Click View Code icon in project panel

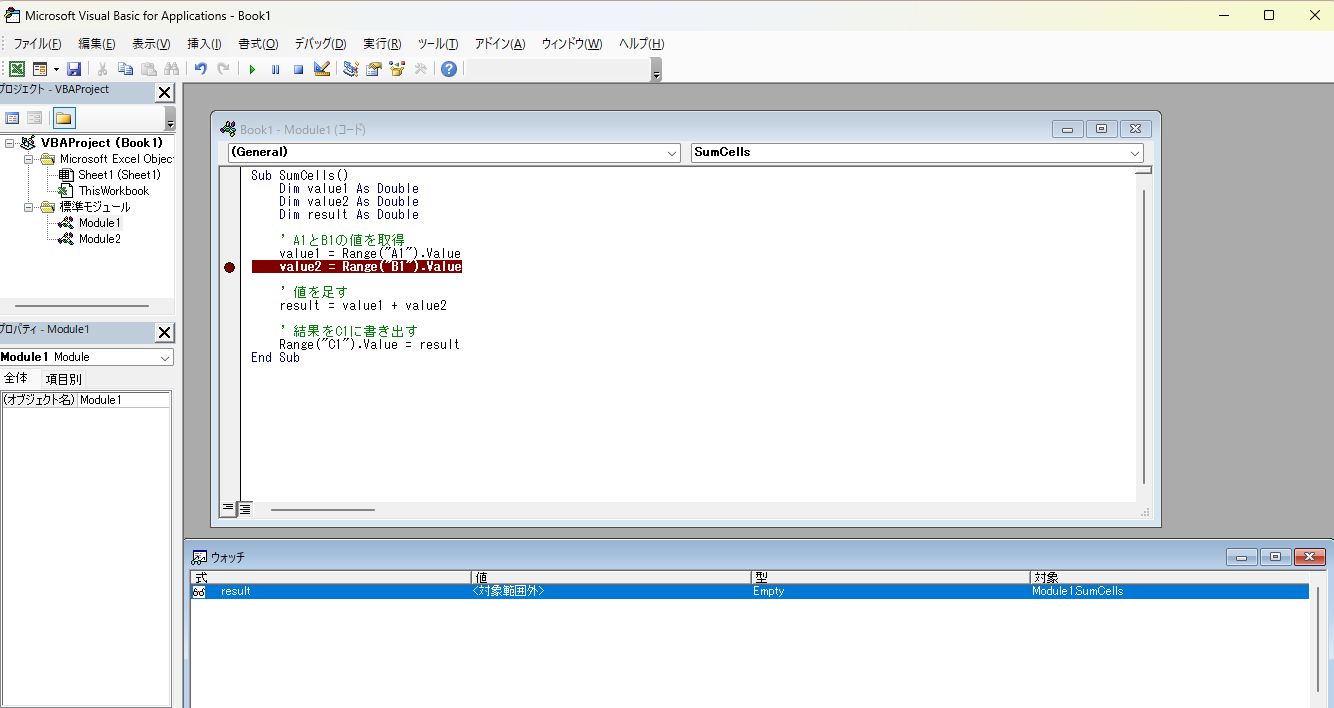13,118
